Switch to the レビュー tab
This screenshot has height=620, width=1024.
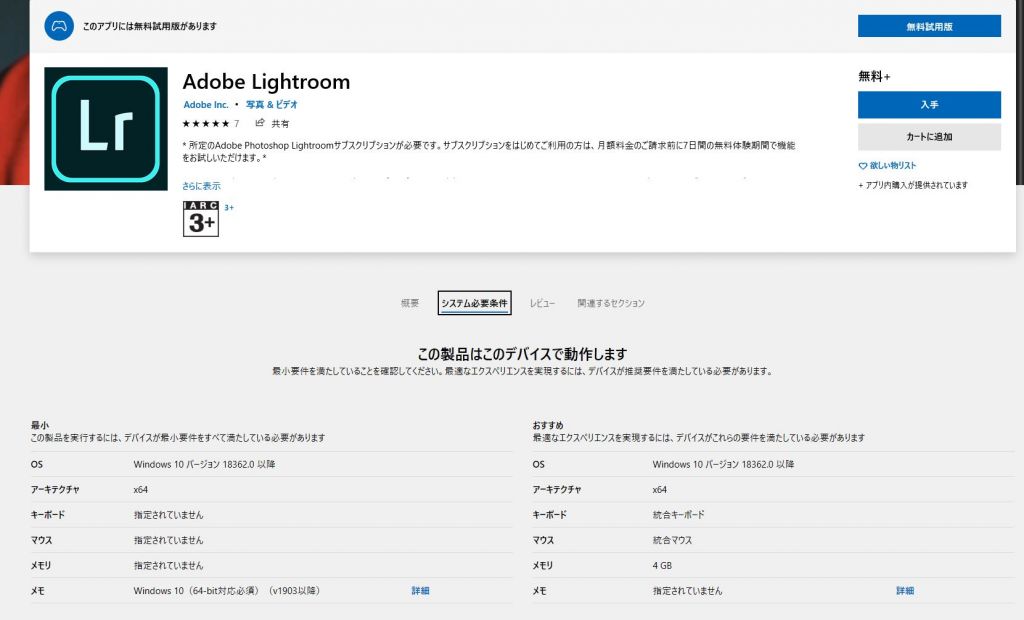click(x=542, y=303)
